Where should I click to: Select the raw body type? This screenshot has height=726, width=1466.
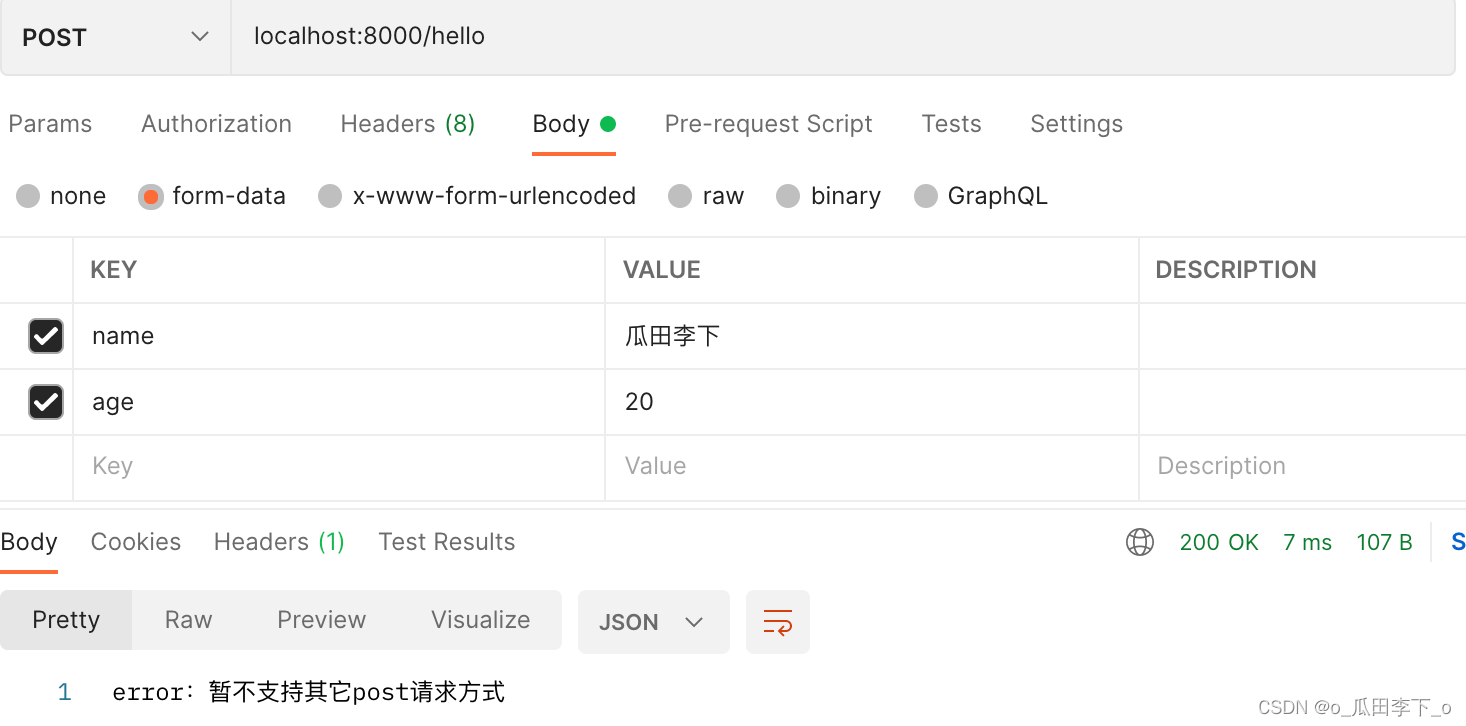pos(681,196)
